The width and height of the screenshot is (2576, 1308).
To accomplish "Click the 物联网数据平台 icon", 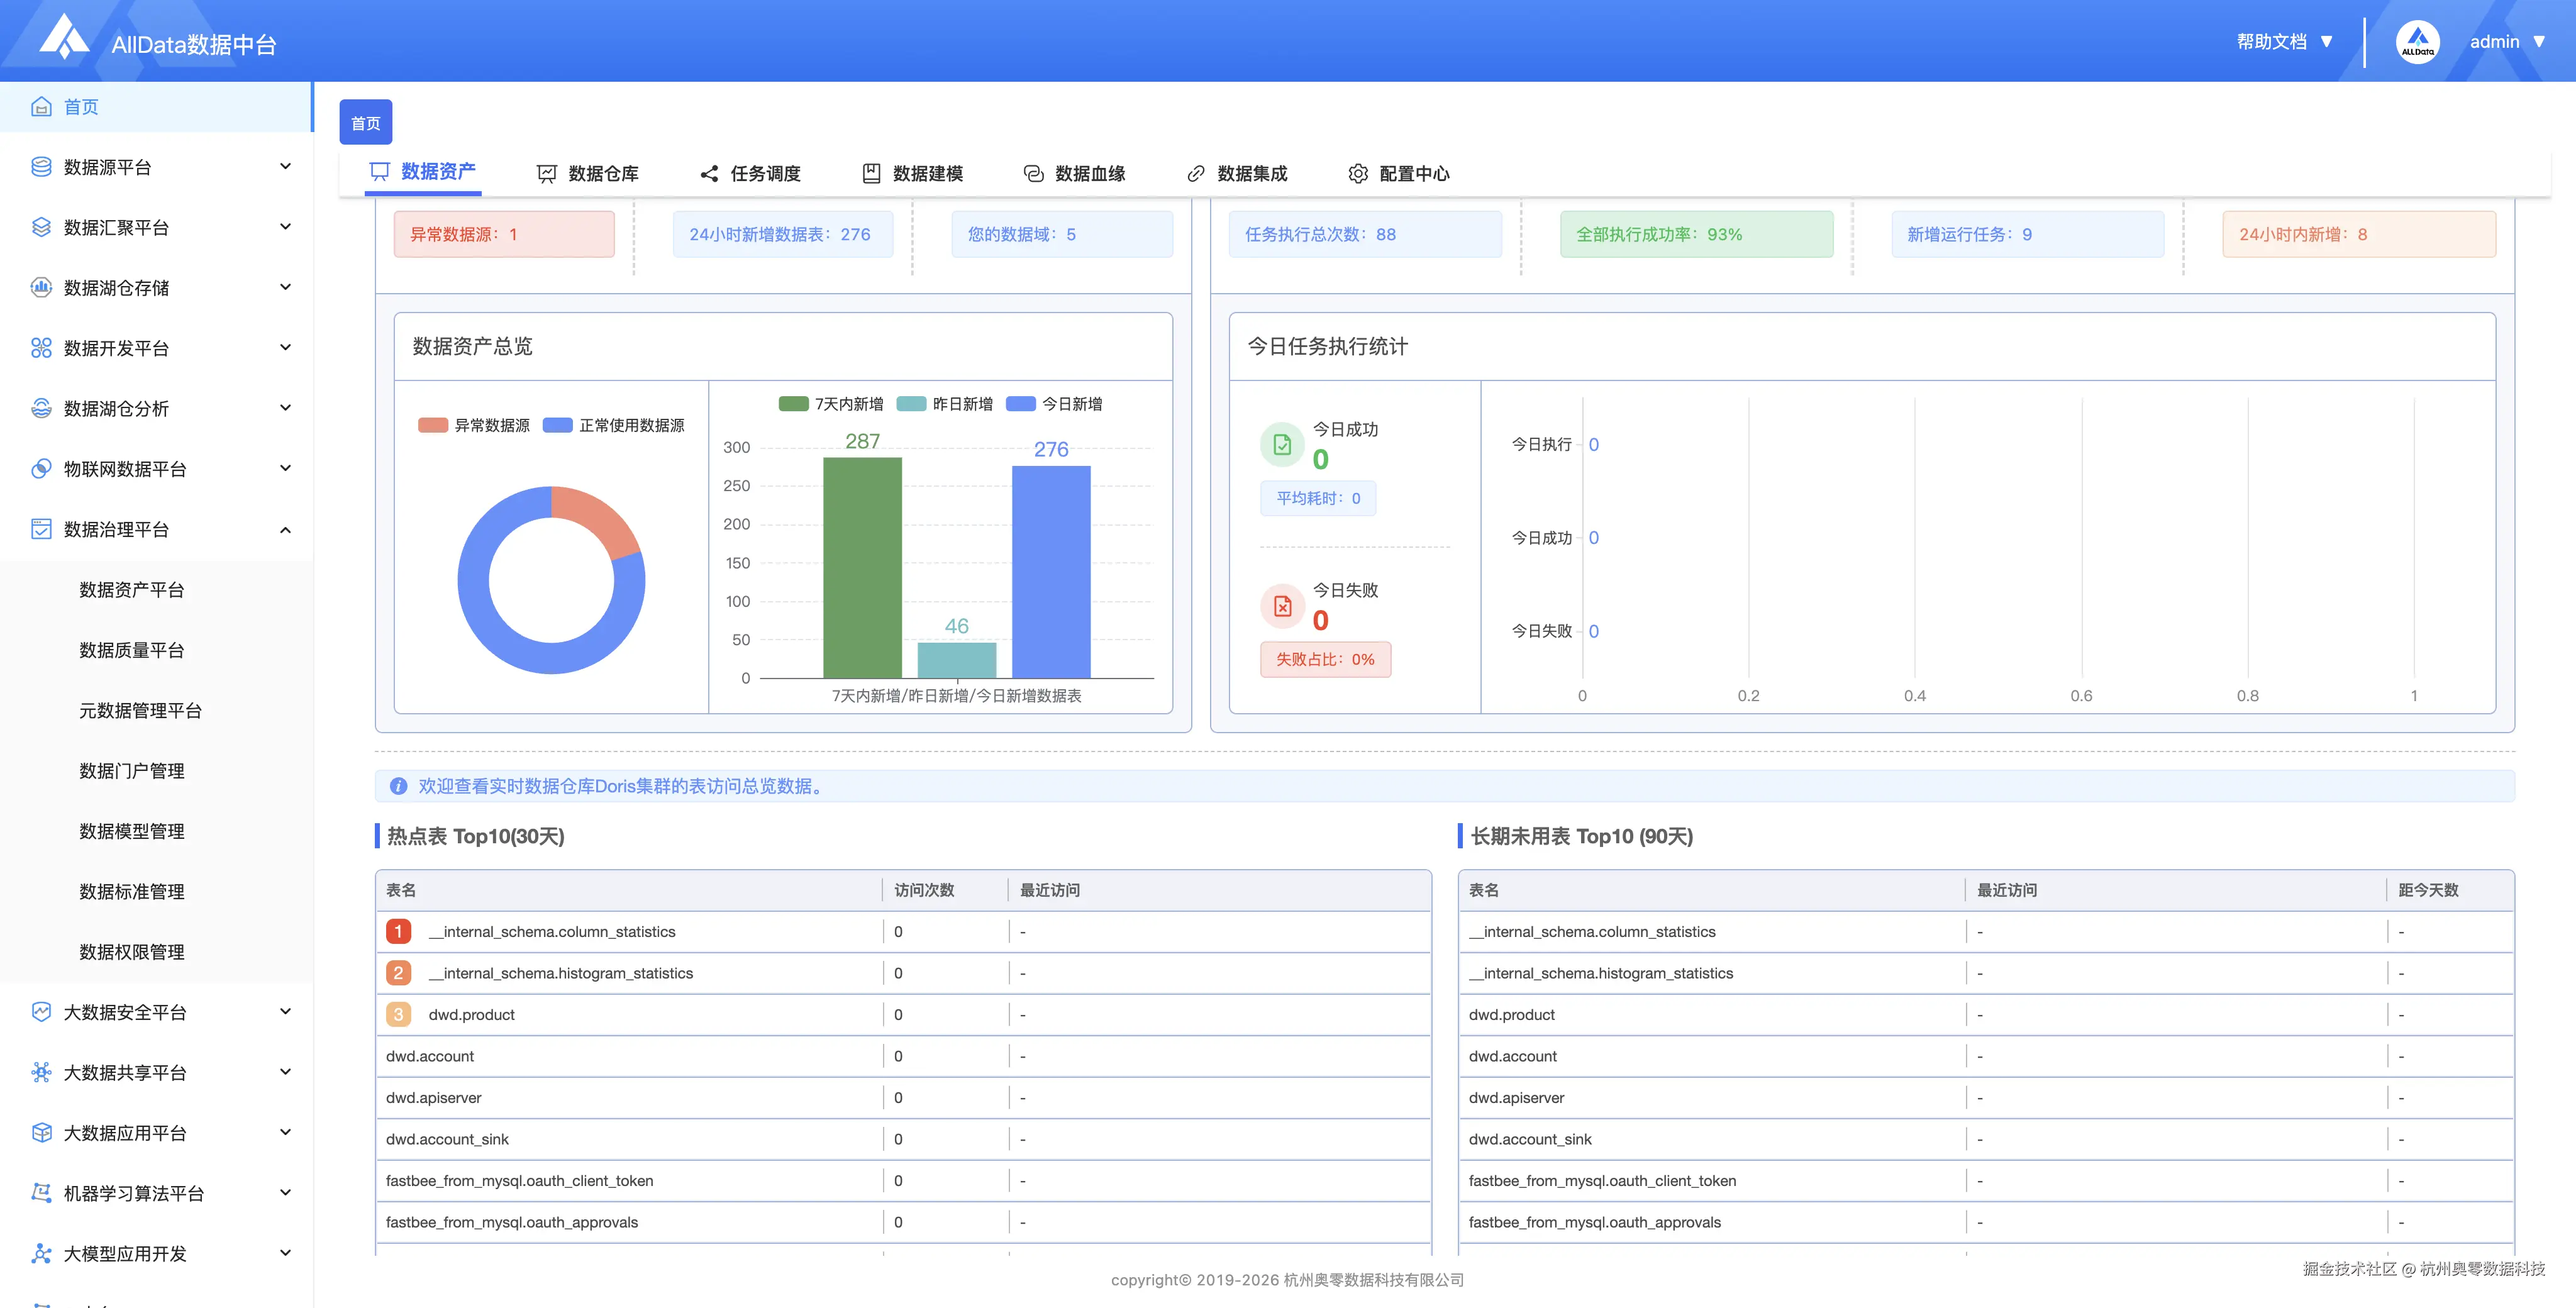I will [41, 468].
